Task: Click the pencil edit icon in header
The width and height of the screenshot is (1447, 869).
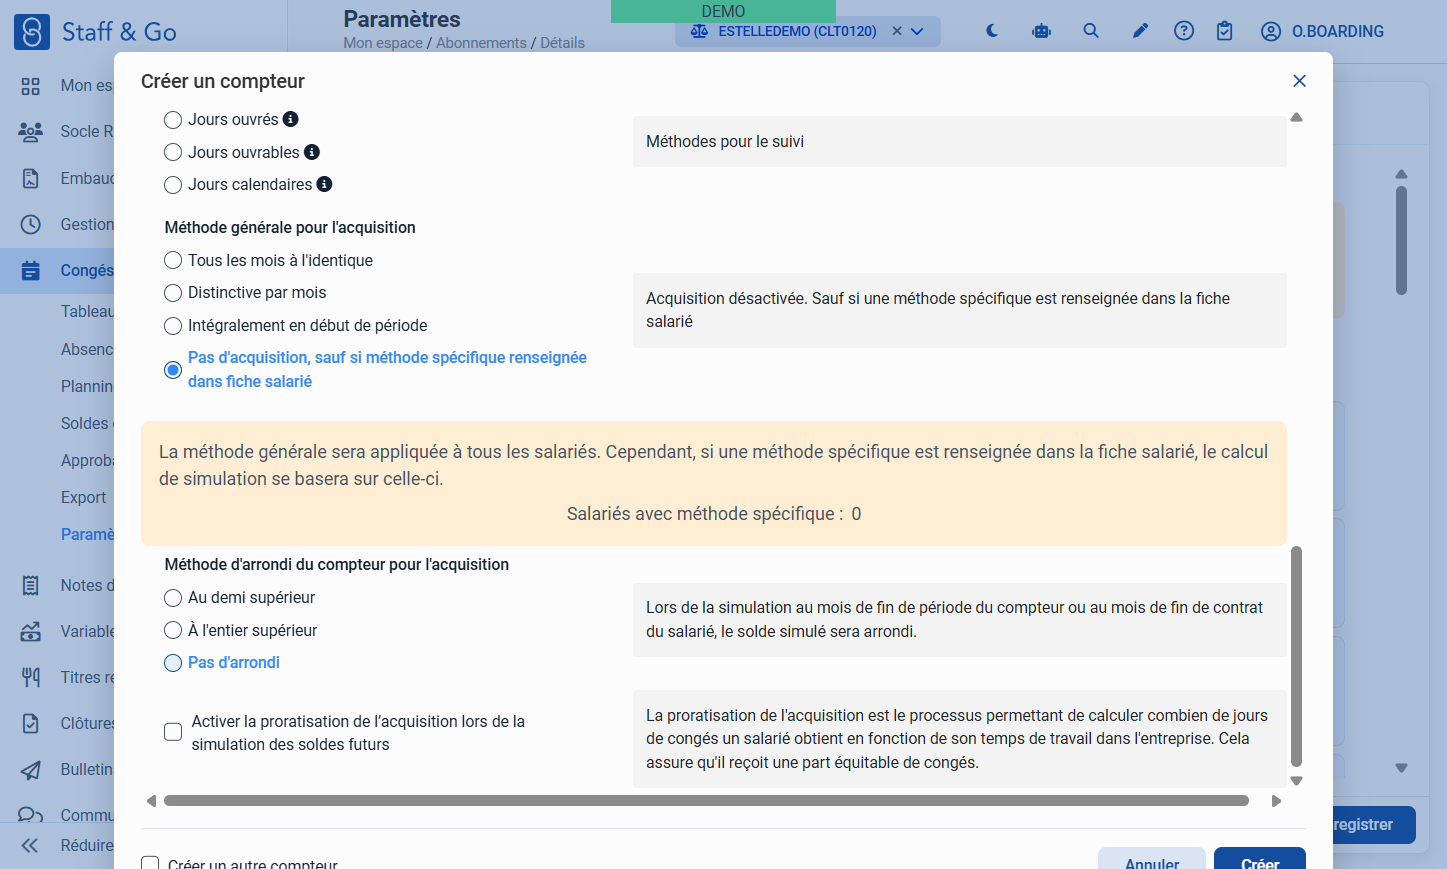Action: pos(1140,31)
